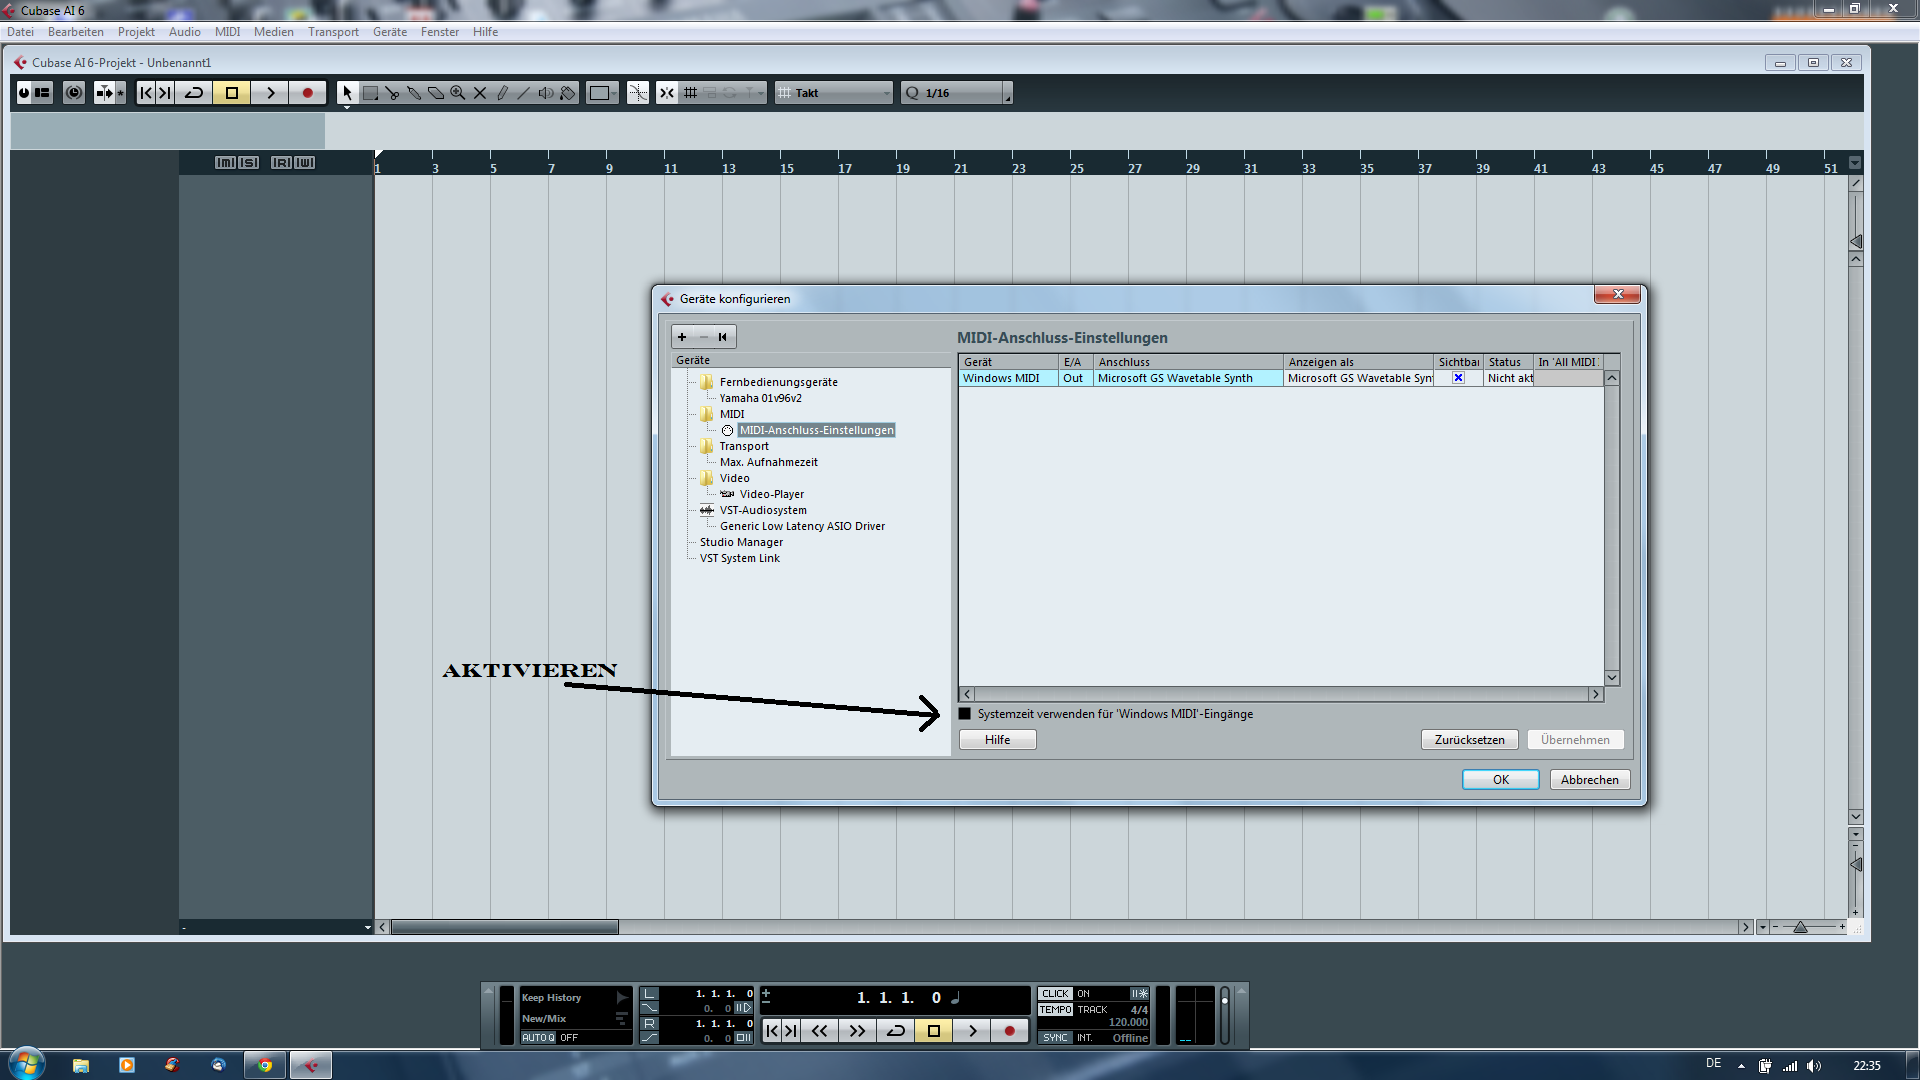The image size is (1920, 1080).
Task: Toggle global Mute deactivate button
Action: (x=225, y=162)
